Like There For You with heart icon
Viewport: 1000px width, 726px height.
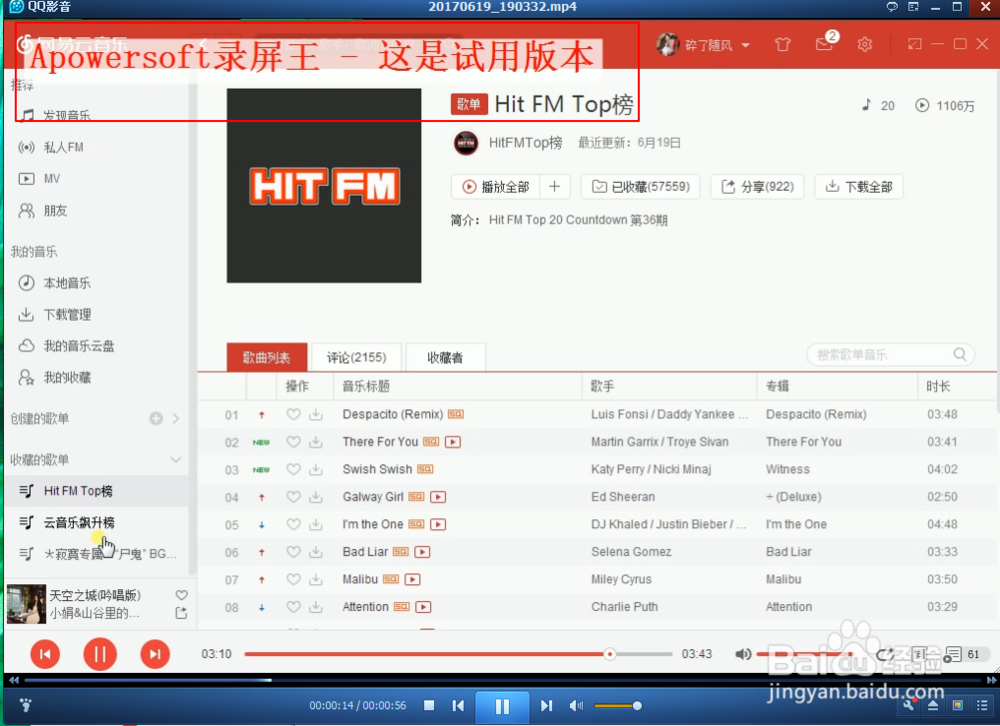point(293,442)
